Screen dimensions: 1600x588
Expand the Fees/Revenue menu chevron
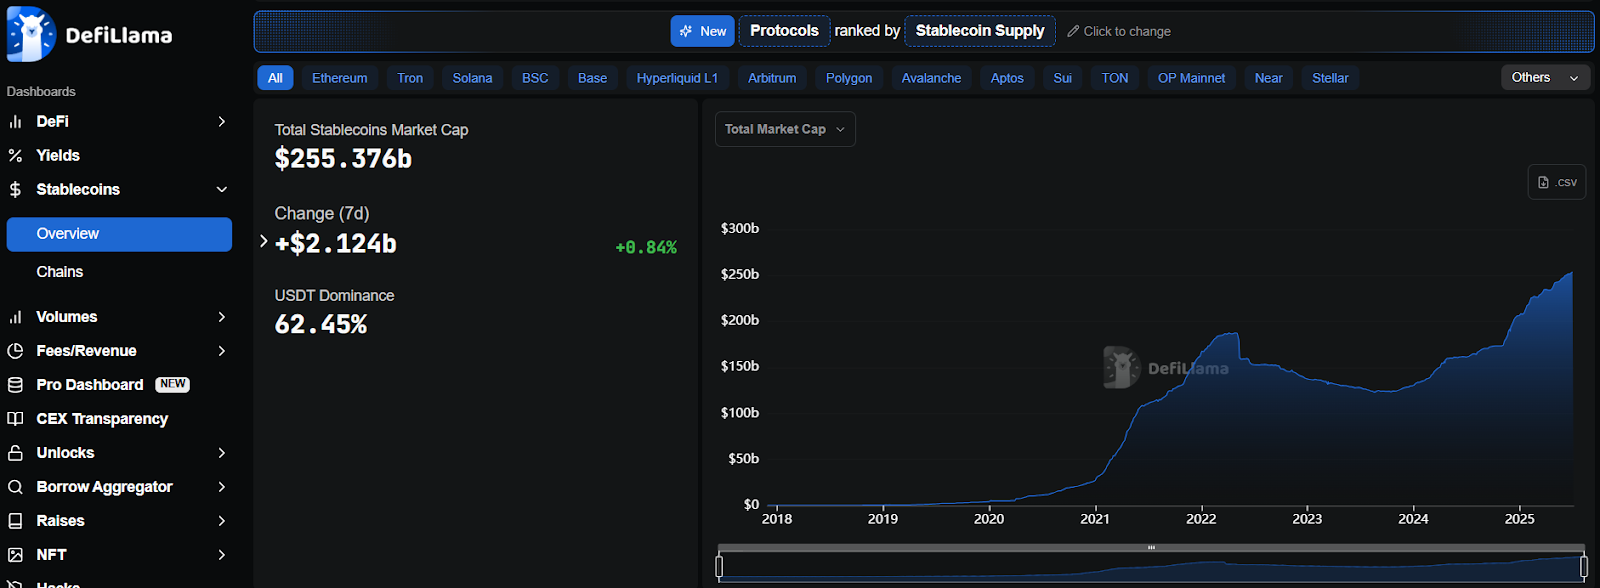tap(222, 351)
